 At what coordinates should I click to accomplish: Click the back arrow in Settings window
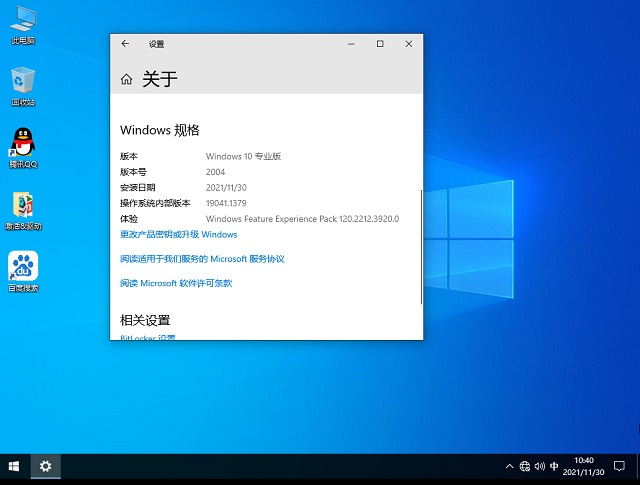tap(125, 44)
